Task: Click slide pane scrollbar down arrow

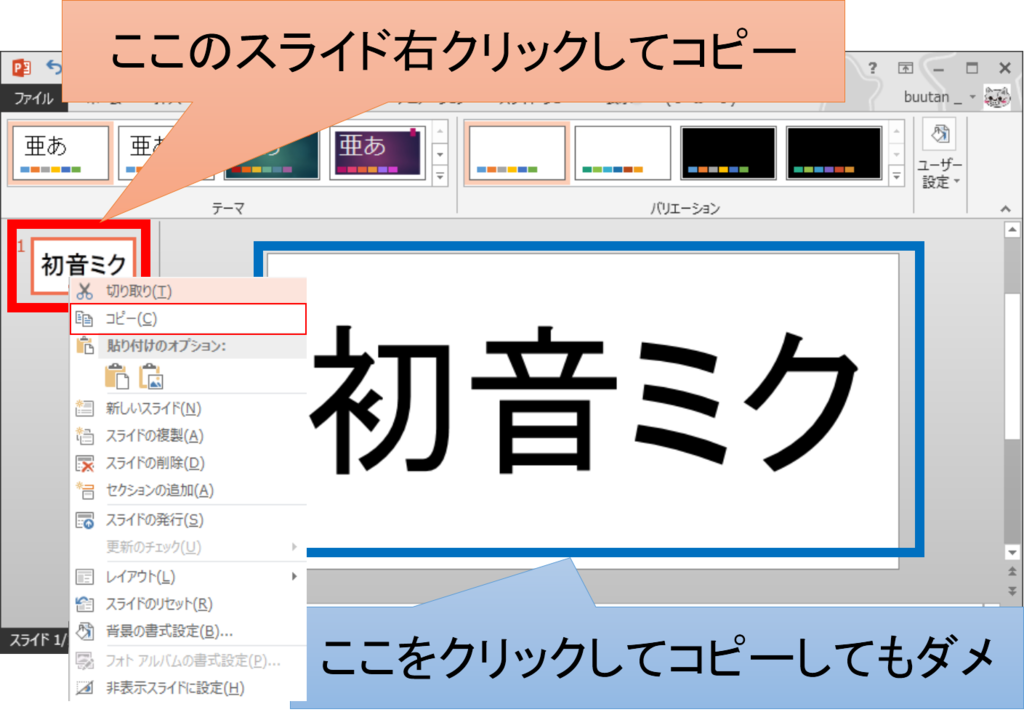Action: pyautogui.click(x=1012, y=553)
